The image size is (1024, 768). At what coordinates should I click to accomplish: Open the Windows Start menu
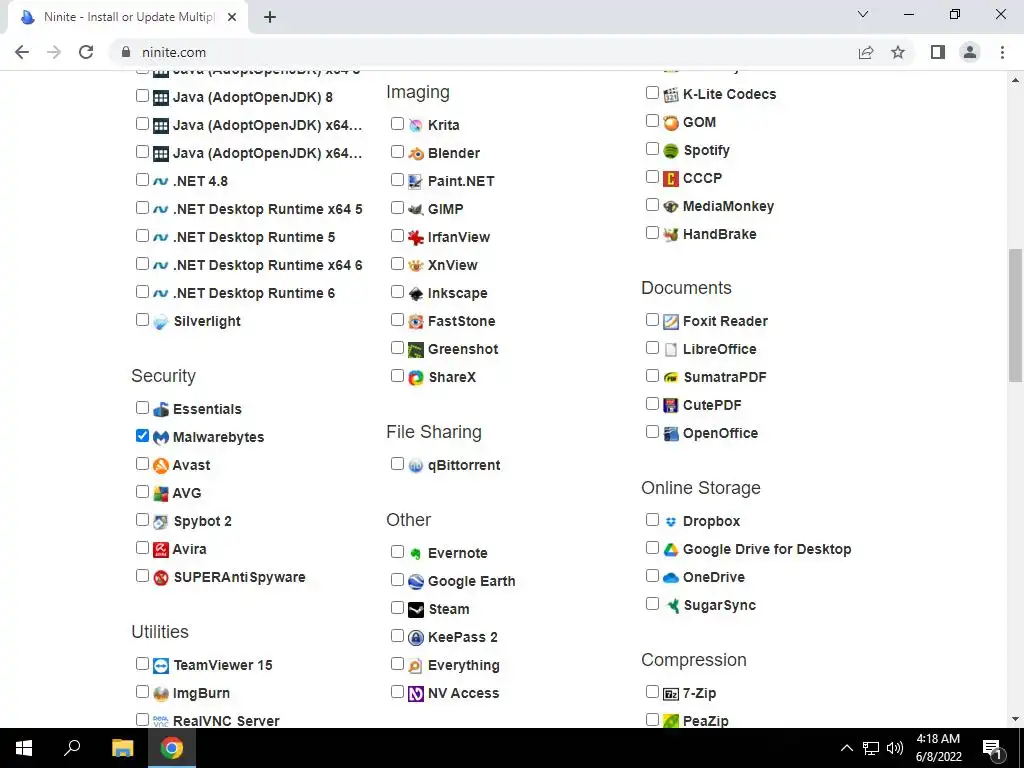coord(24,748)
